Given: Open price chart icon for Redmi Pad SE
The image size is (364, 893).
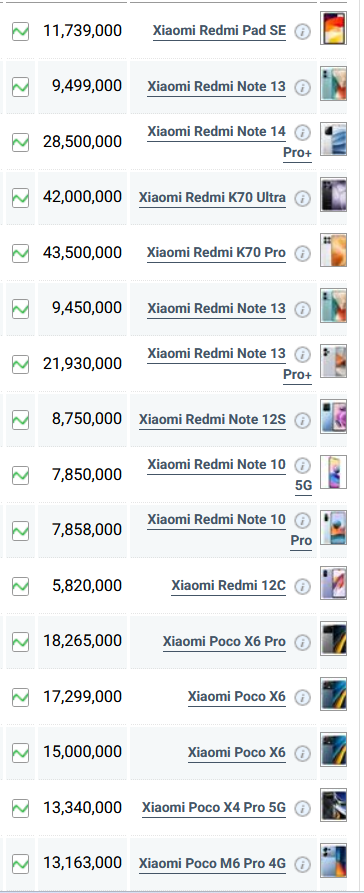Looking at the screenshot, I should click(x=21, y=31).
